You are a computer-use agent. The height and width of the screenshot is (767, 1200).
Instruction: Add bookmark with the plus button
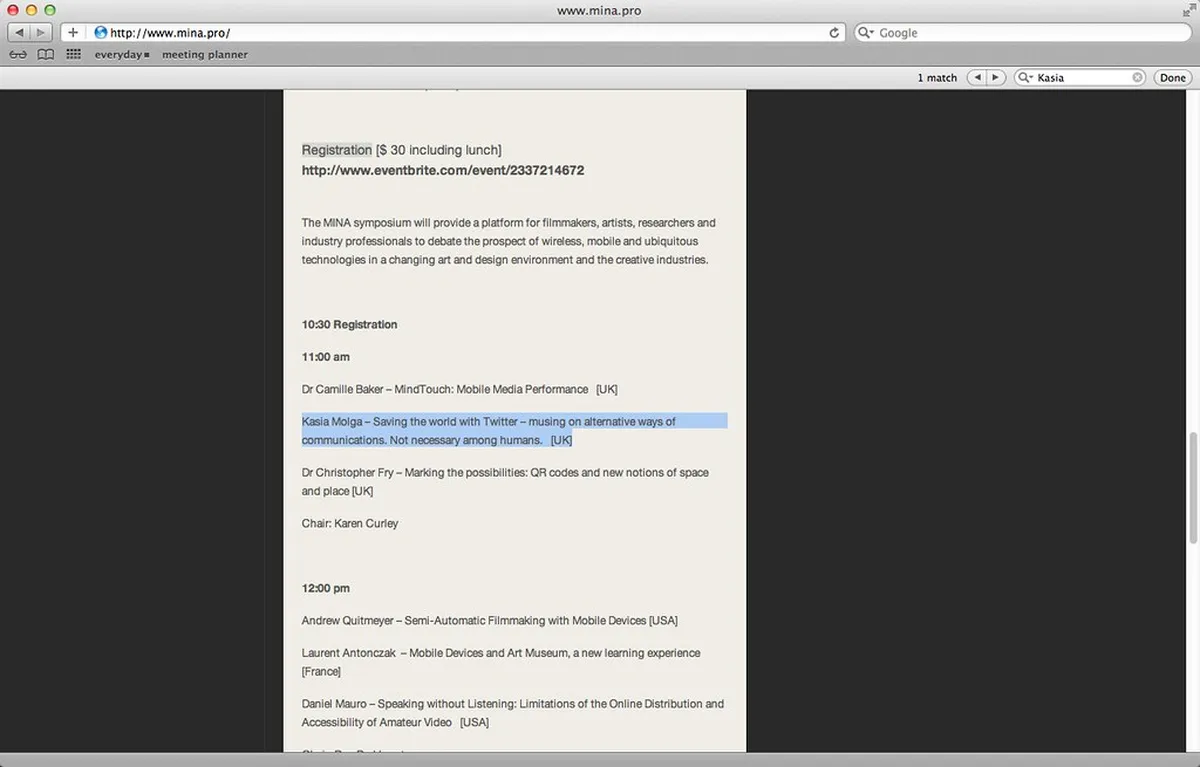(x=73, y=33)
